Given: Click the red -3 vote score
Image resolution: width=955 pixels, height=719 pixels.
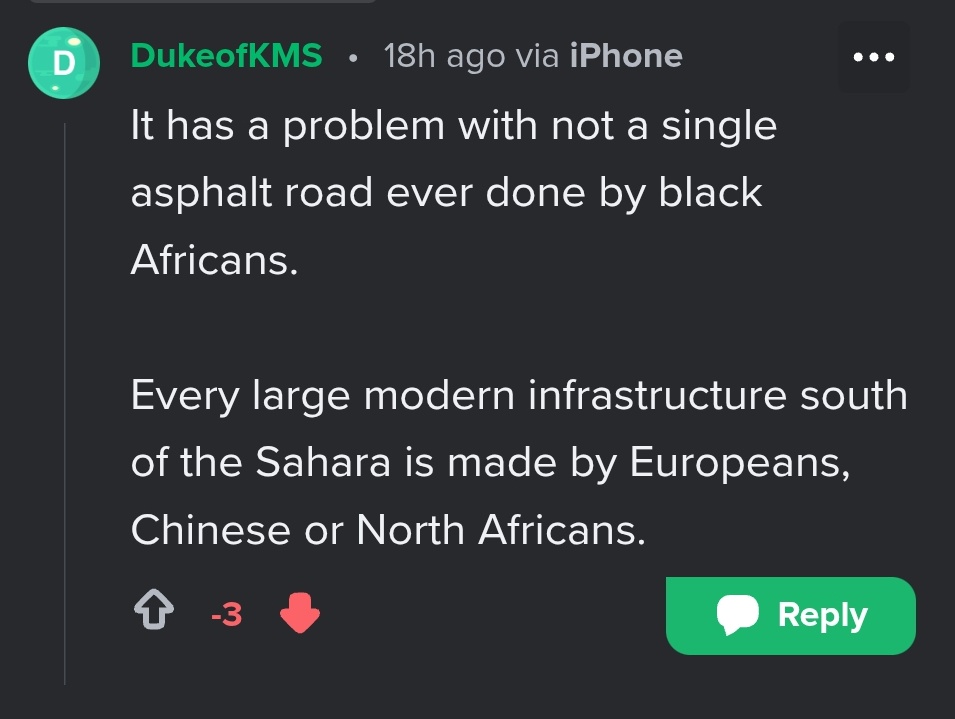Looking at the screenshot, I should coord(227,615).
